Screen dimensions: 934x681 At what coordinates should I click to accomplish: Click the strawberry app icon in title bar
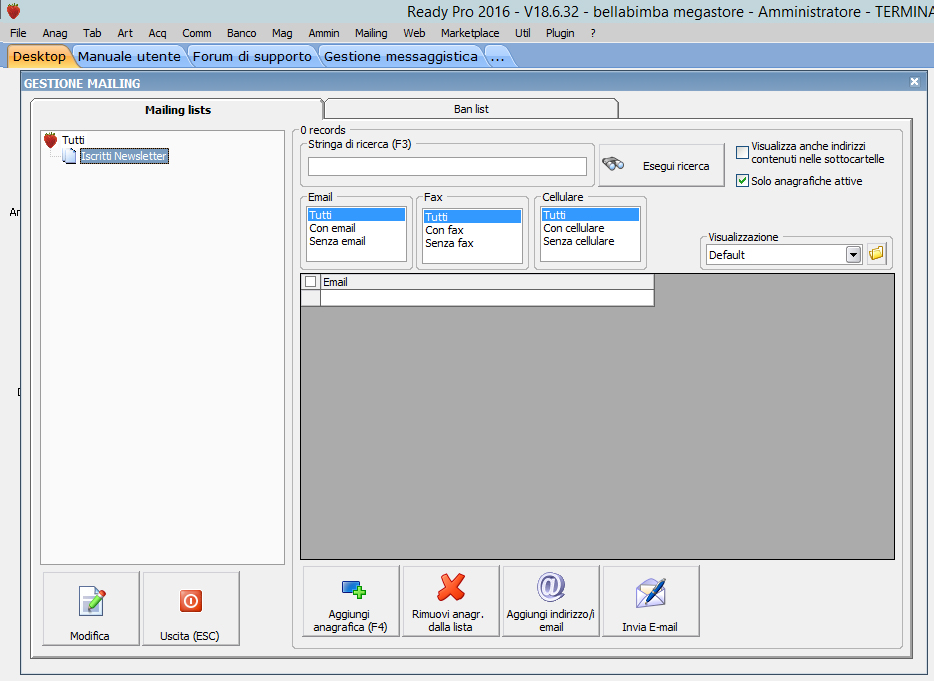13,11
